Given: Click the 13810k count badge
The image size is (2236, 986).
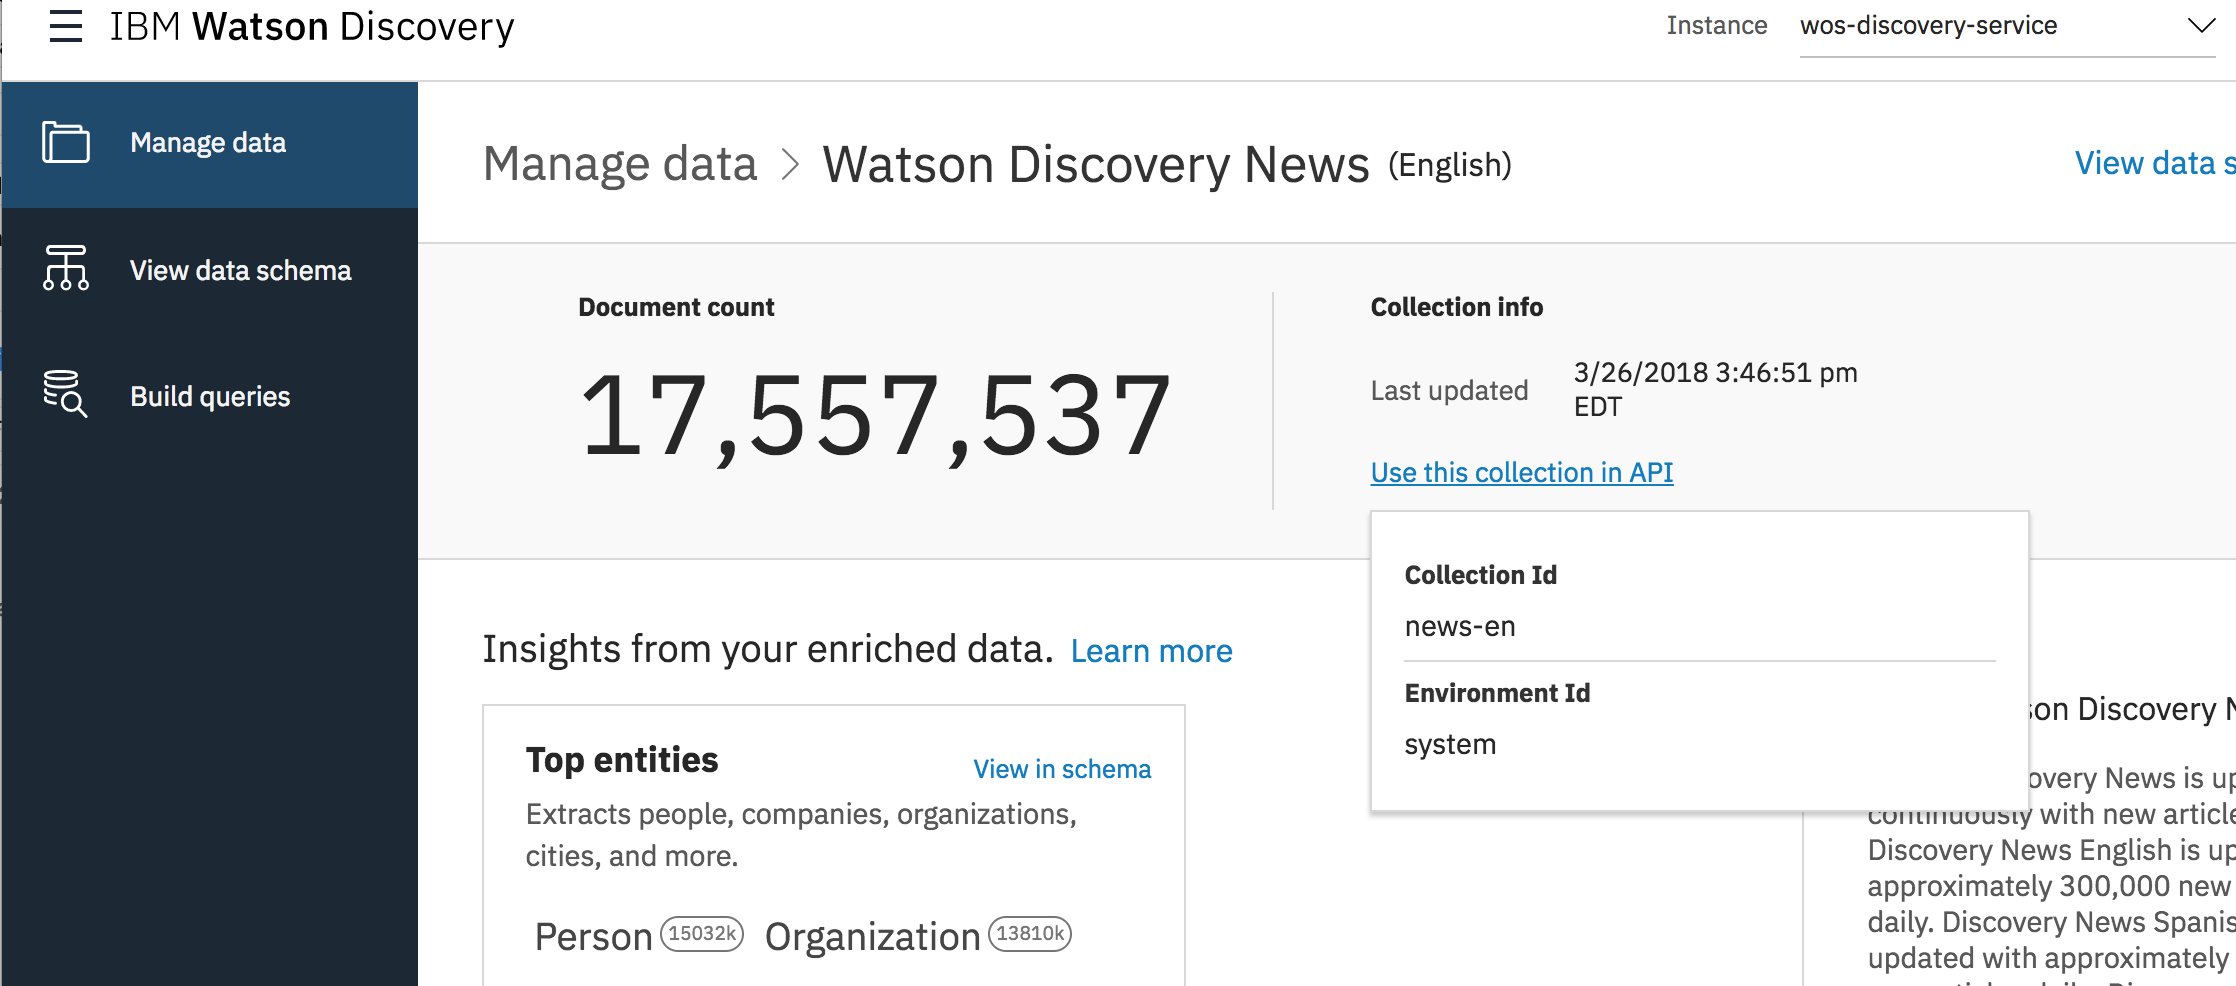Looking at the screenshot, I should (x=1030, y=934).
